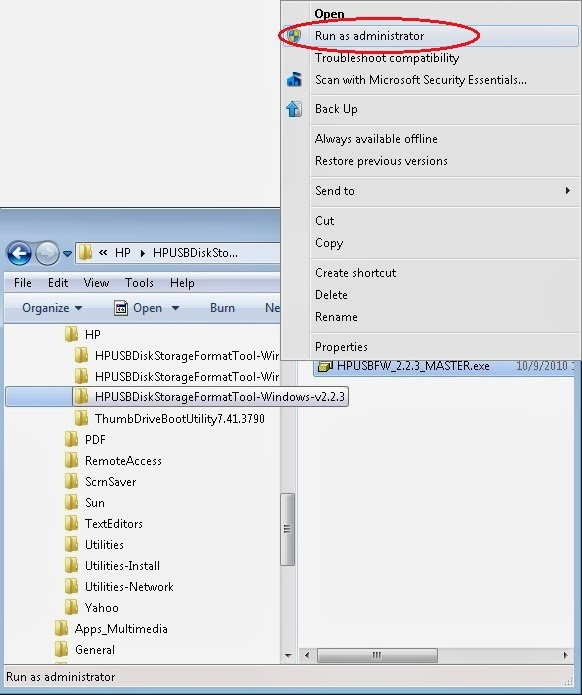The width and height of the screenshot is (582, 695).
Task: Click the vertical scrollbar thumb in folder tree
Action: tap(287, 529)
